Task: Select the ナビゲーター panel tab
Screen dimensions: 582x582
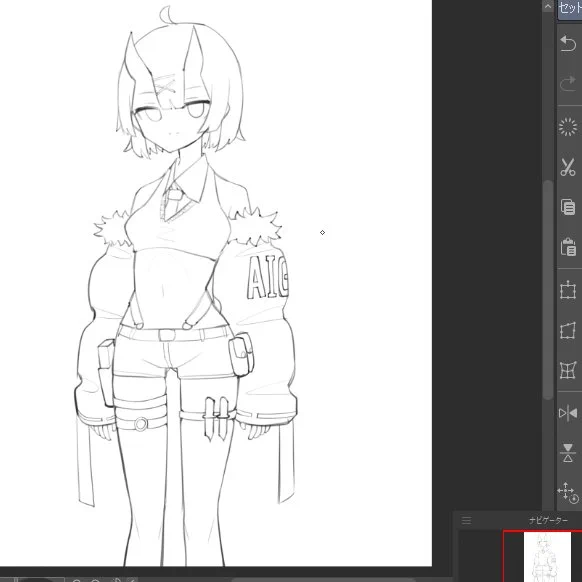Action: (x=548, y=520)
